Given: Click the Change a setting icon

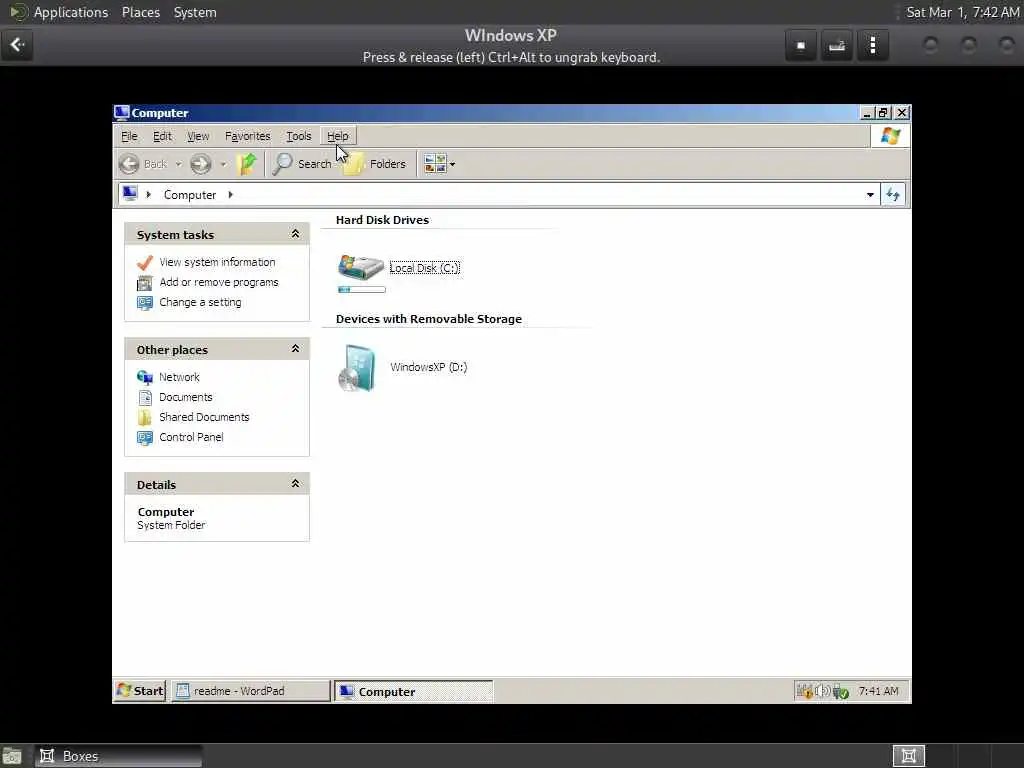Looking at the screenshot, I should tap(144, 303).
